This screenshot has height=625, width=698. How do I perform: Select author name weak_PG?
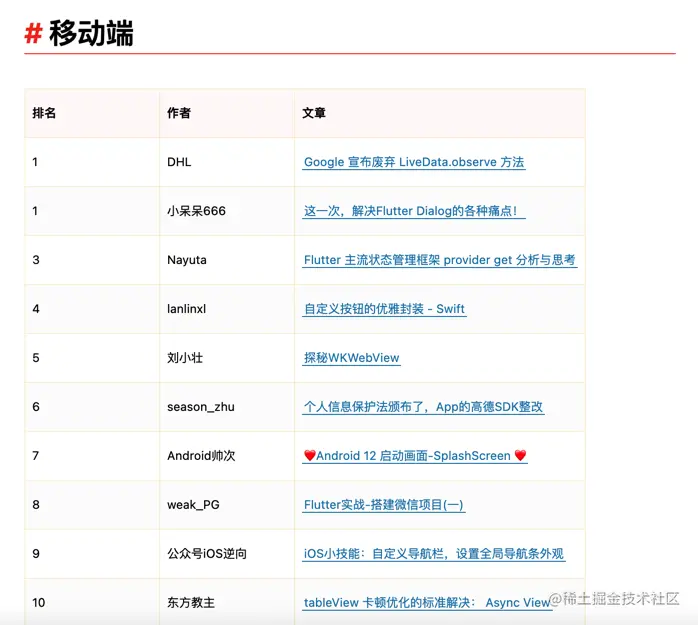pos(193,505)
